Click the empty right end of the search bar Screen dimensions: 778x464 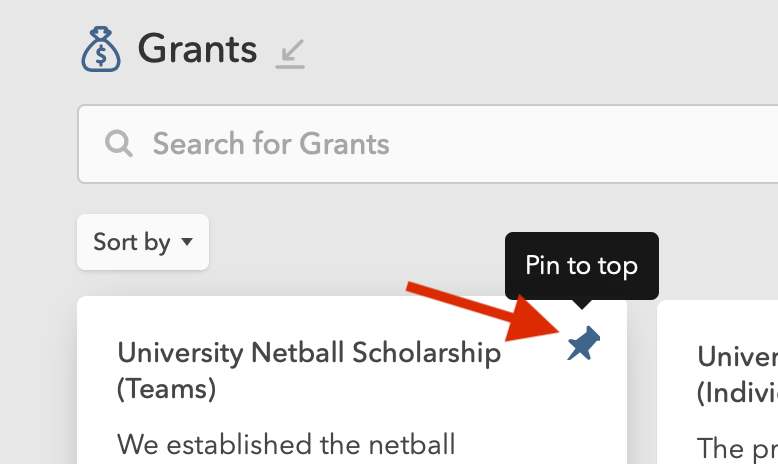coord(700,144)
